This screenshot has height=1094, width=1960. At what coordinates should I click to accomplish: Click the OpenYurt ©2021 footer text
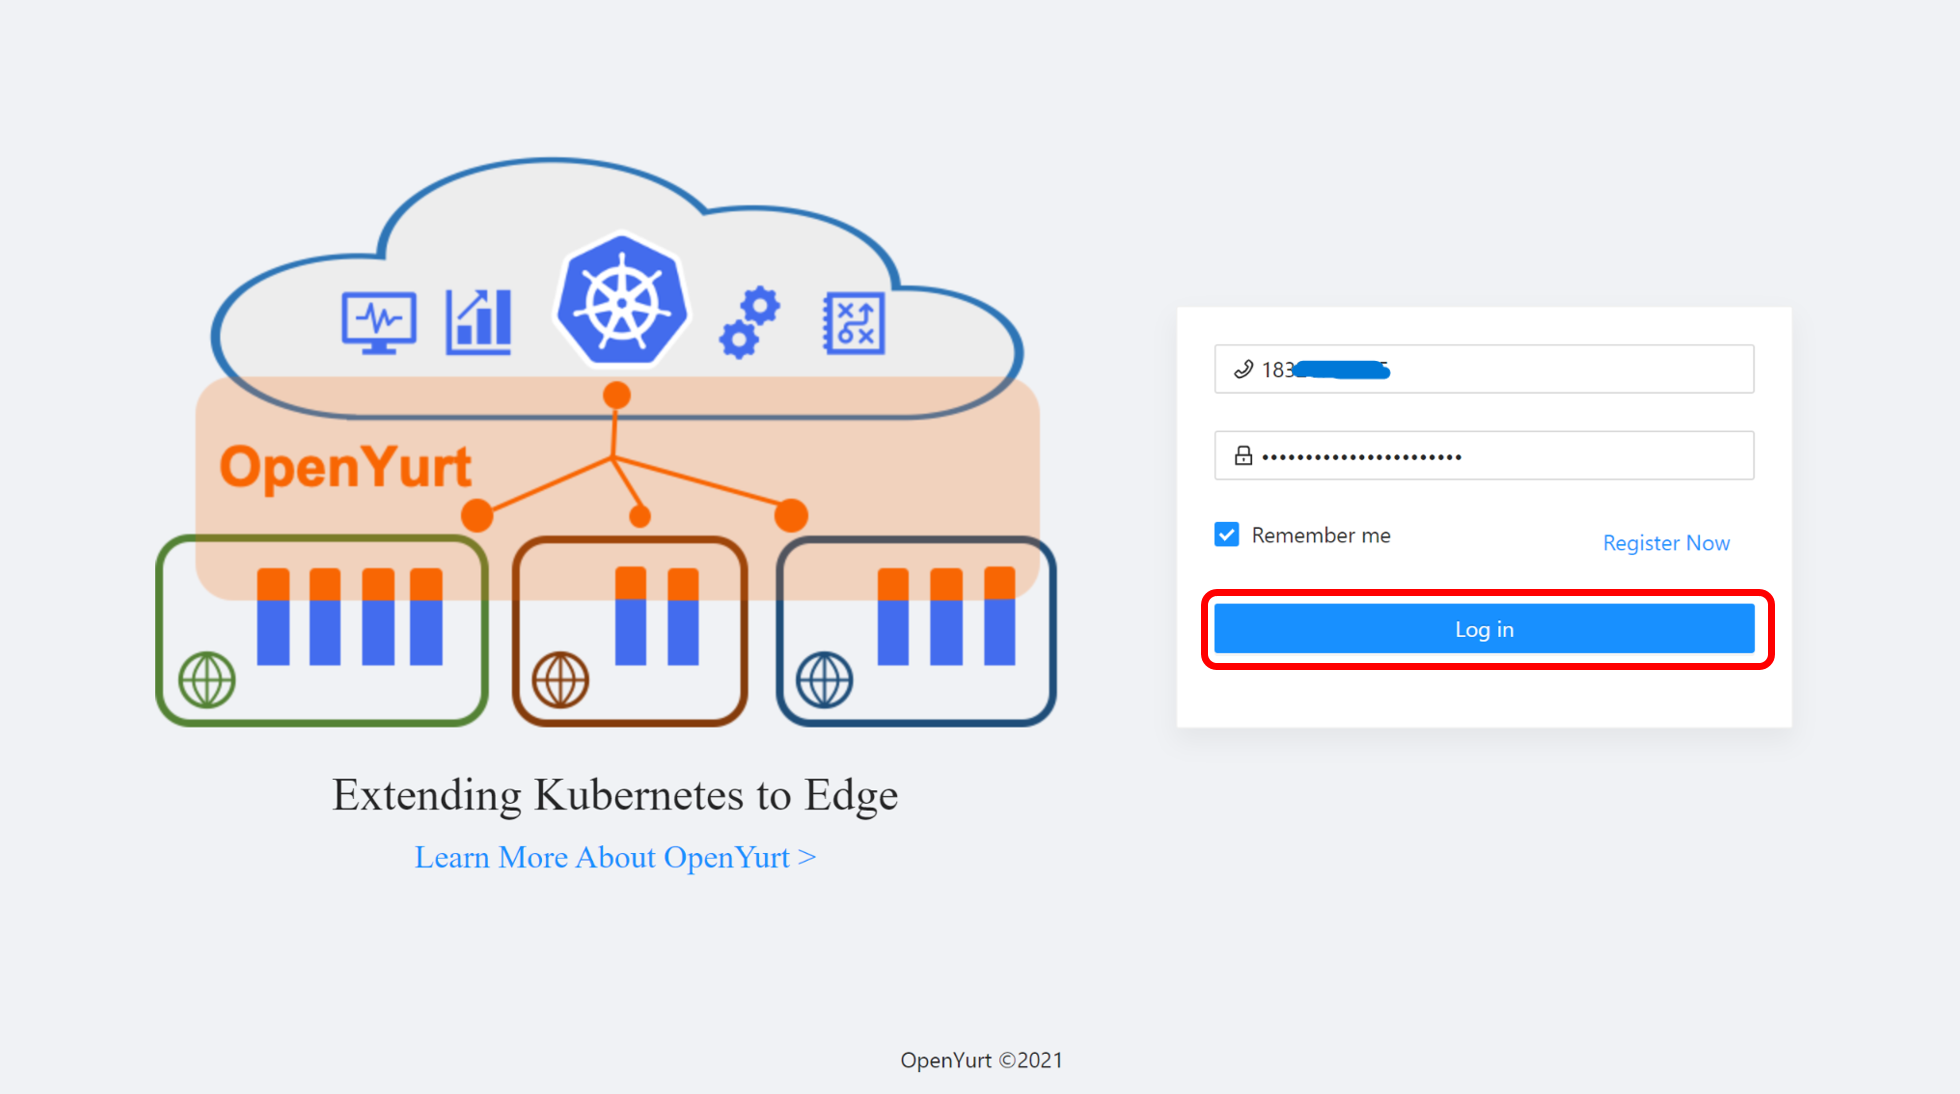point(981,1060)
